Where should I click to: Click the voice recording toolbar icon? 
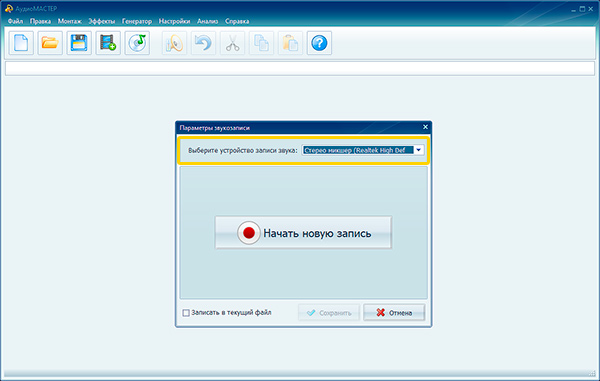pos(174,43)
